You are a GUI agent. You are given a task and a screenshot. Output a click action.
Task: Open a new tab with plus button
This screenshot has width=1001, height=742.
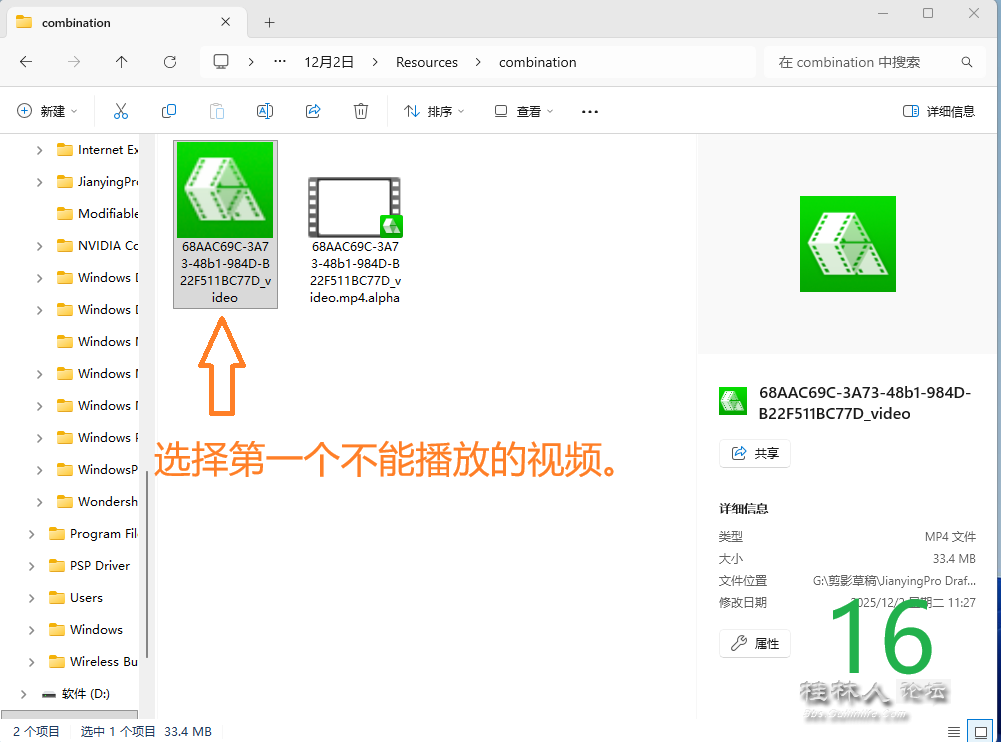point(269,22)
